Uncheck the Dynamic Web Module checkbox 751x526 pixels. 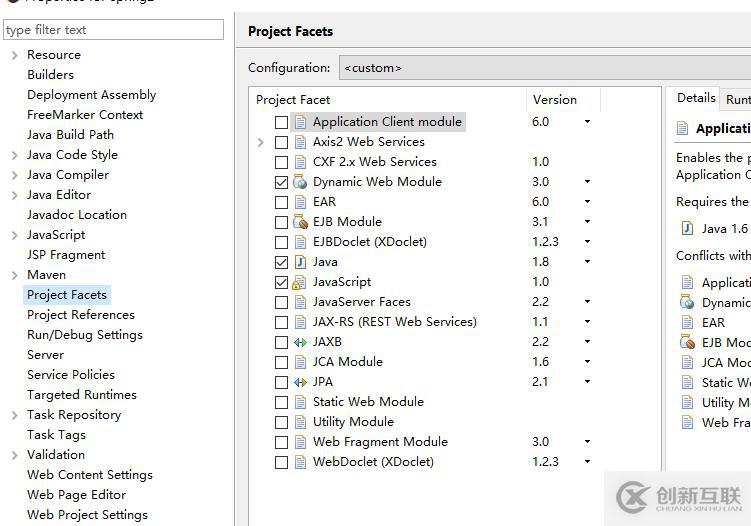tap(281, 182)
